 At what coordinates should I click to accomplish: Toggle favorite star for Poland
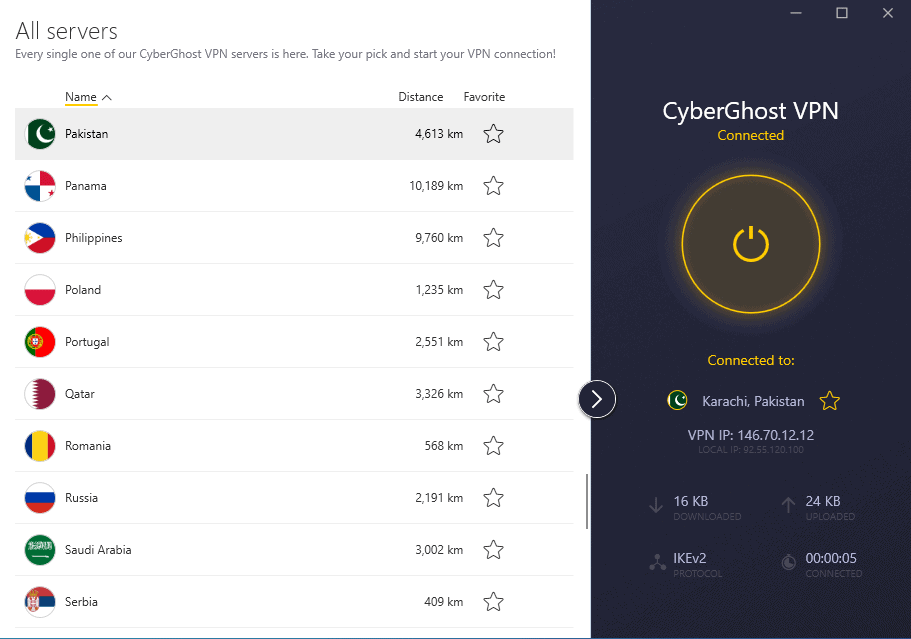point(493,290)
